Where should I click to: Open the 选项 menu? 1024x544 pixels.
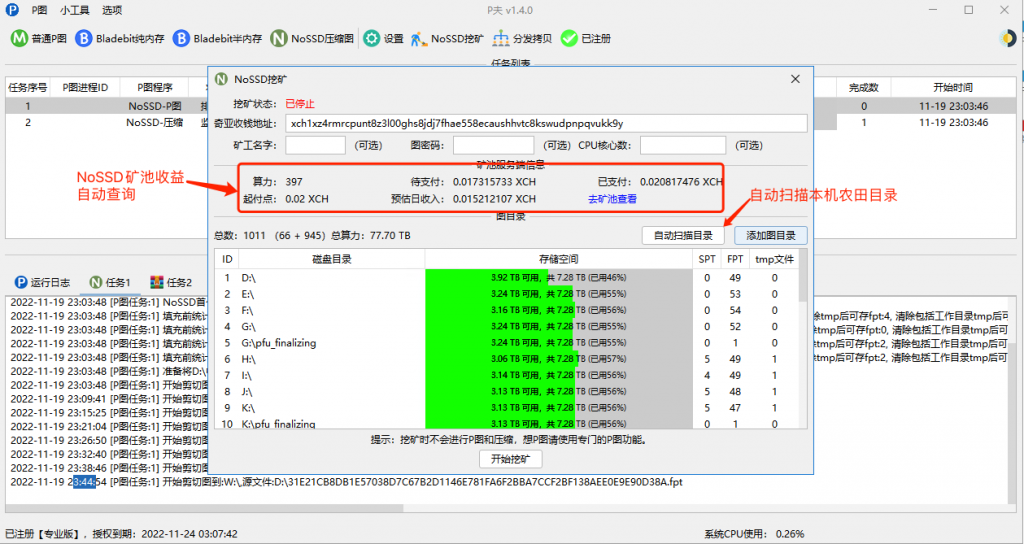point(112,10)
